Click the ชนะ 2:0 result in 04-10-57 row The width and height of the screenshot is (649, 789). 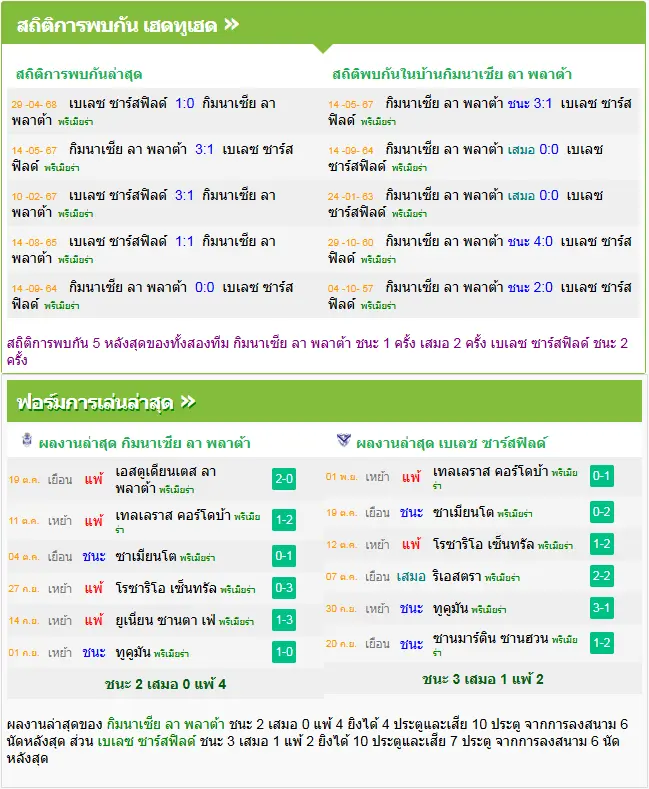[530, 287]
